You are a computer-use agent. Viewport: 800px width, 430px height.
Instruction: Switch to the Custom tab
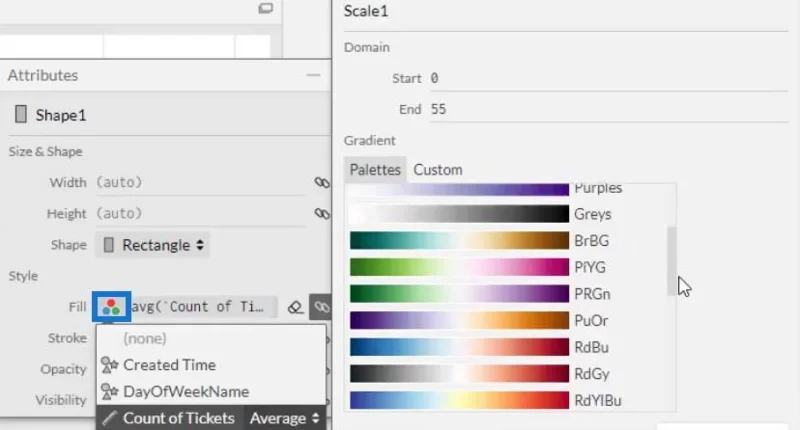tap(438, 170)
